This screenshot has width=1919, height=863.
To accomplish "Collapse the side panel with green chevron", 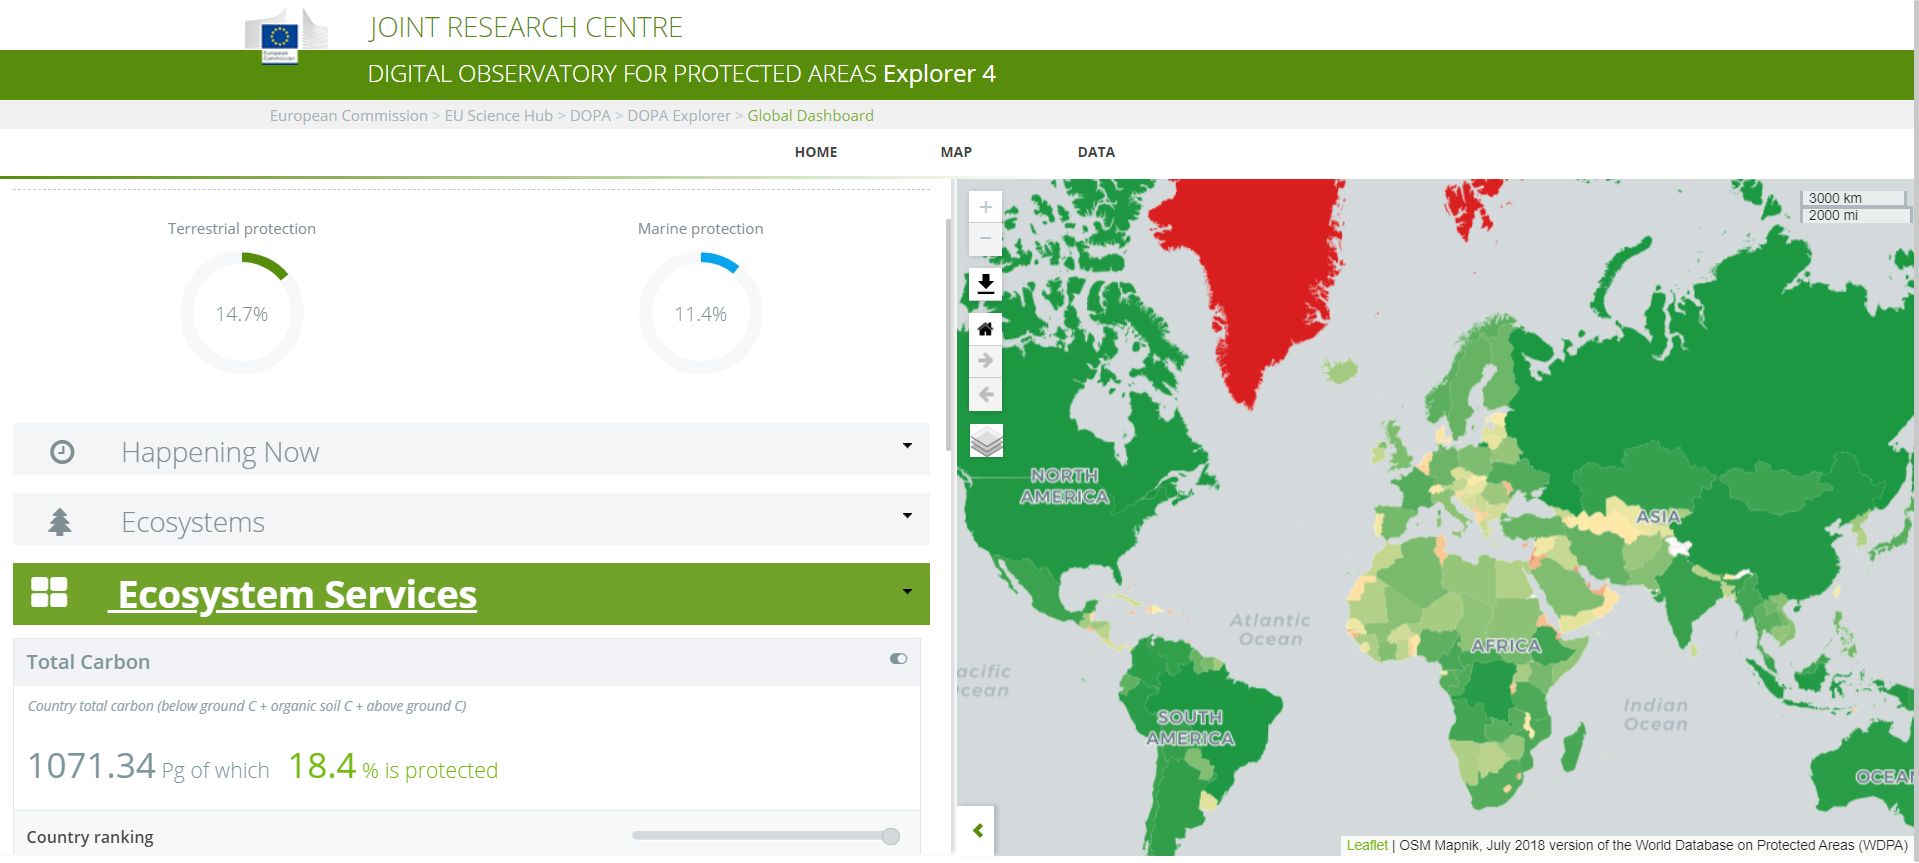I will (977, 830).
